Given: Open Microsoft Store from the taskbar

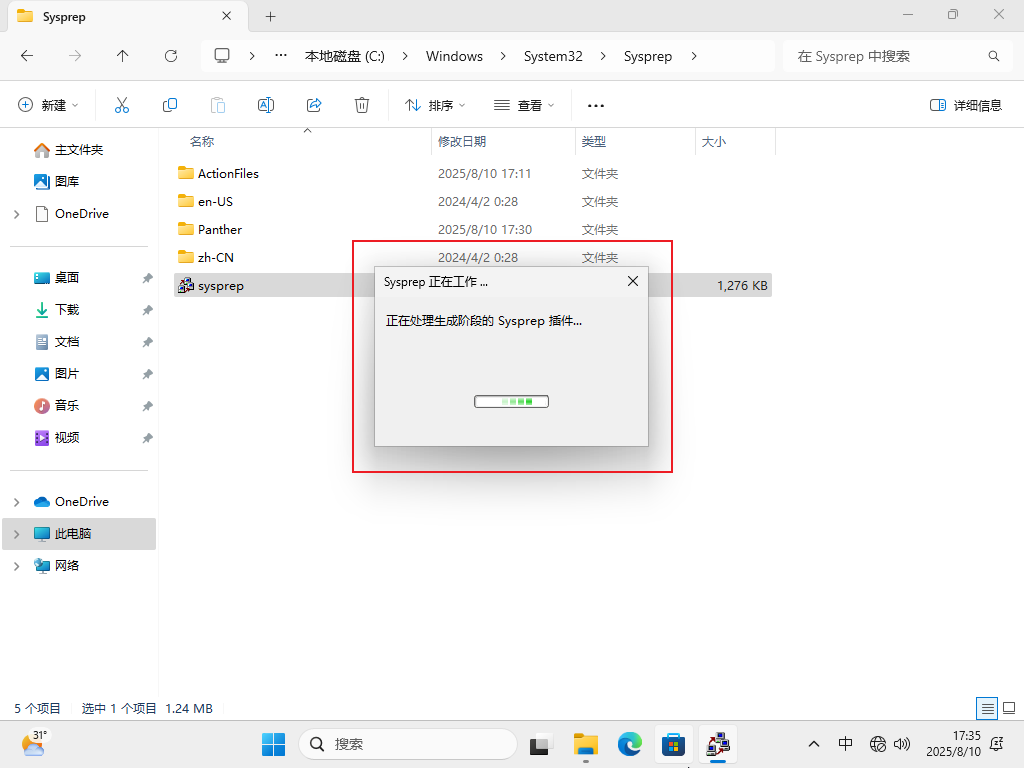Looking at the screenshot, I should (x=673, y=744).
